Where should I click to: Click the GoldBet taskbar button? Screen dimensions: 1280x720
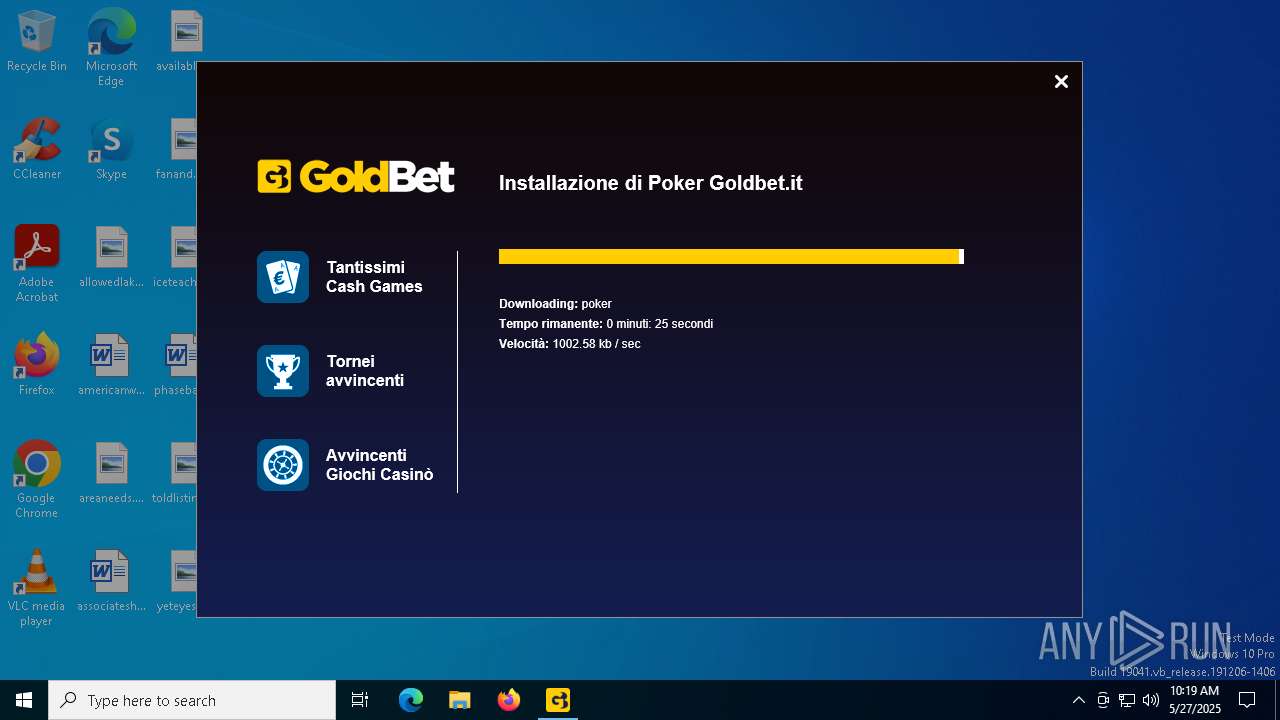(558, 700)
